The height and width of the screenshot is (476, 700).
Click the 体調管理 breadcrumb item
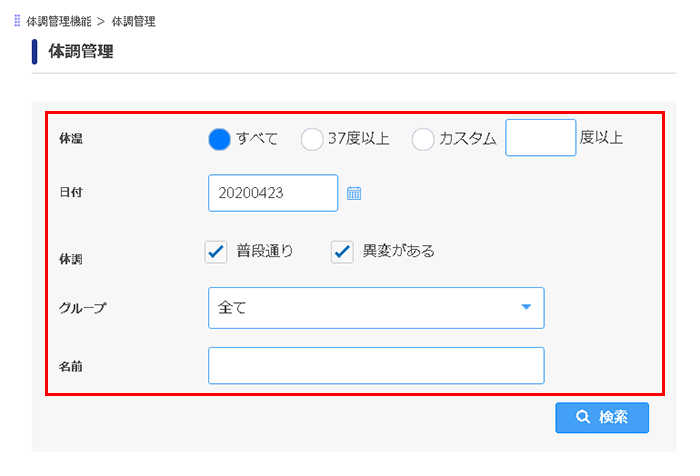[133, 21]
